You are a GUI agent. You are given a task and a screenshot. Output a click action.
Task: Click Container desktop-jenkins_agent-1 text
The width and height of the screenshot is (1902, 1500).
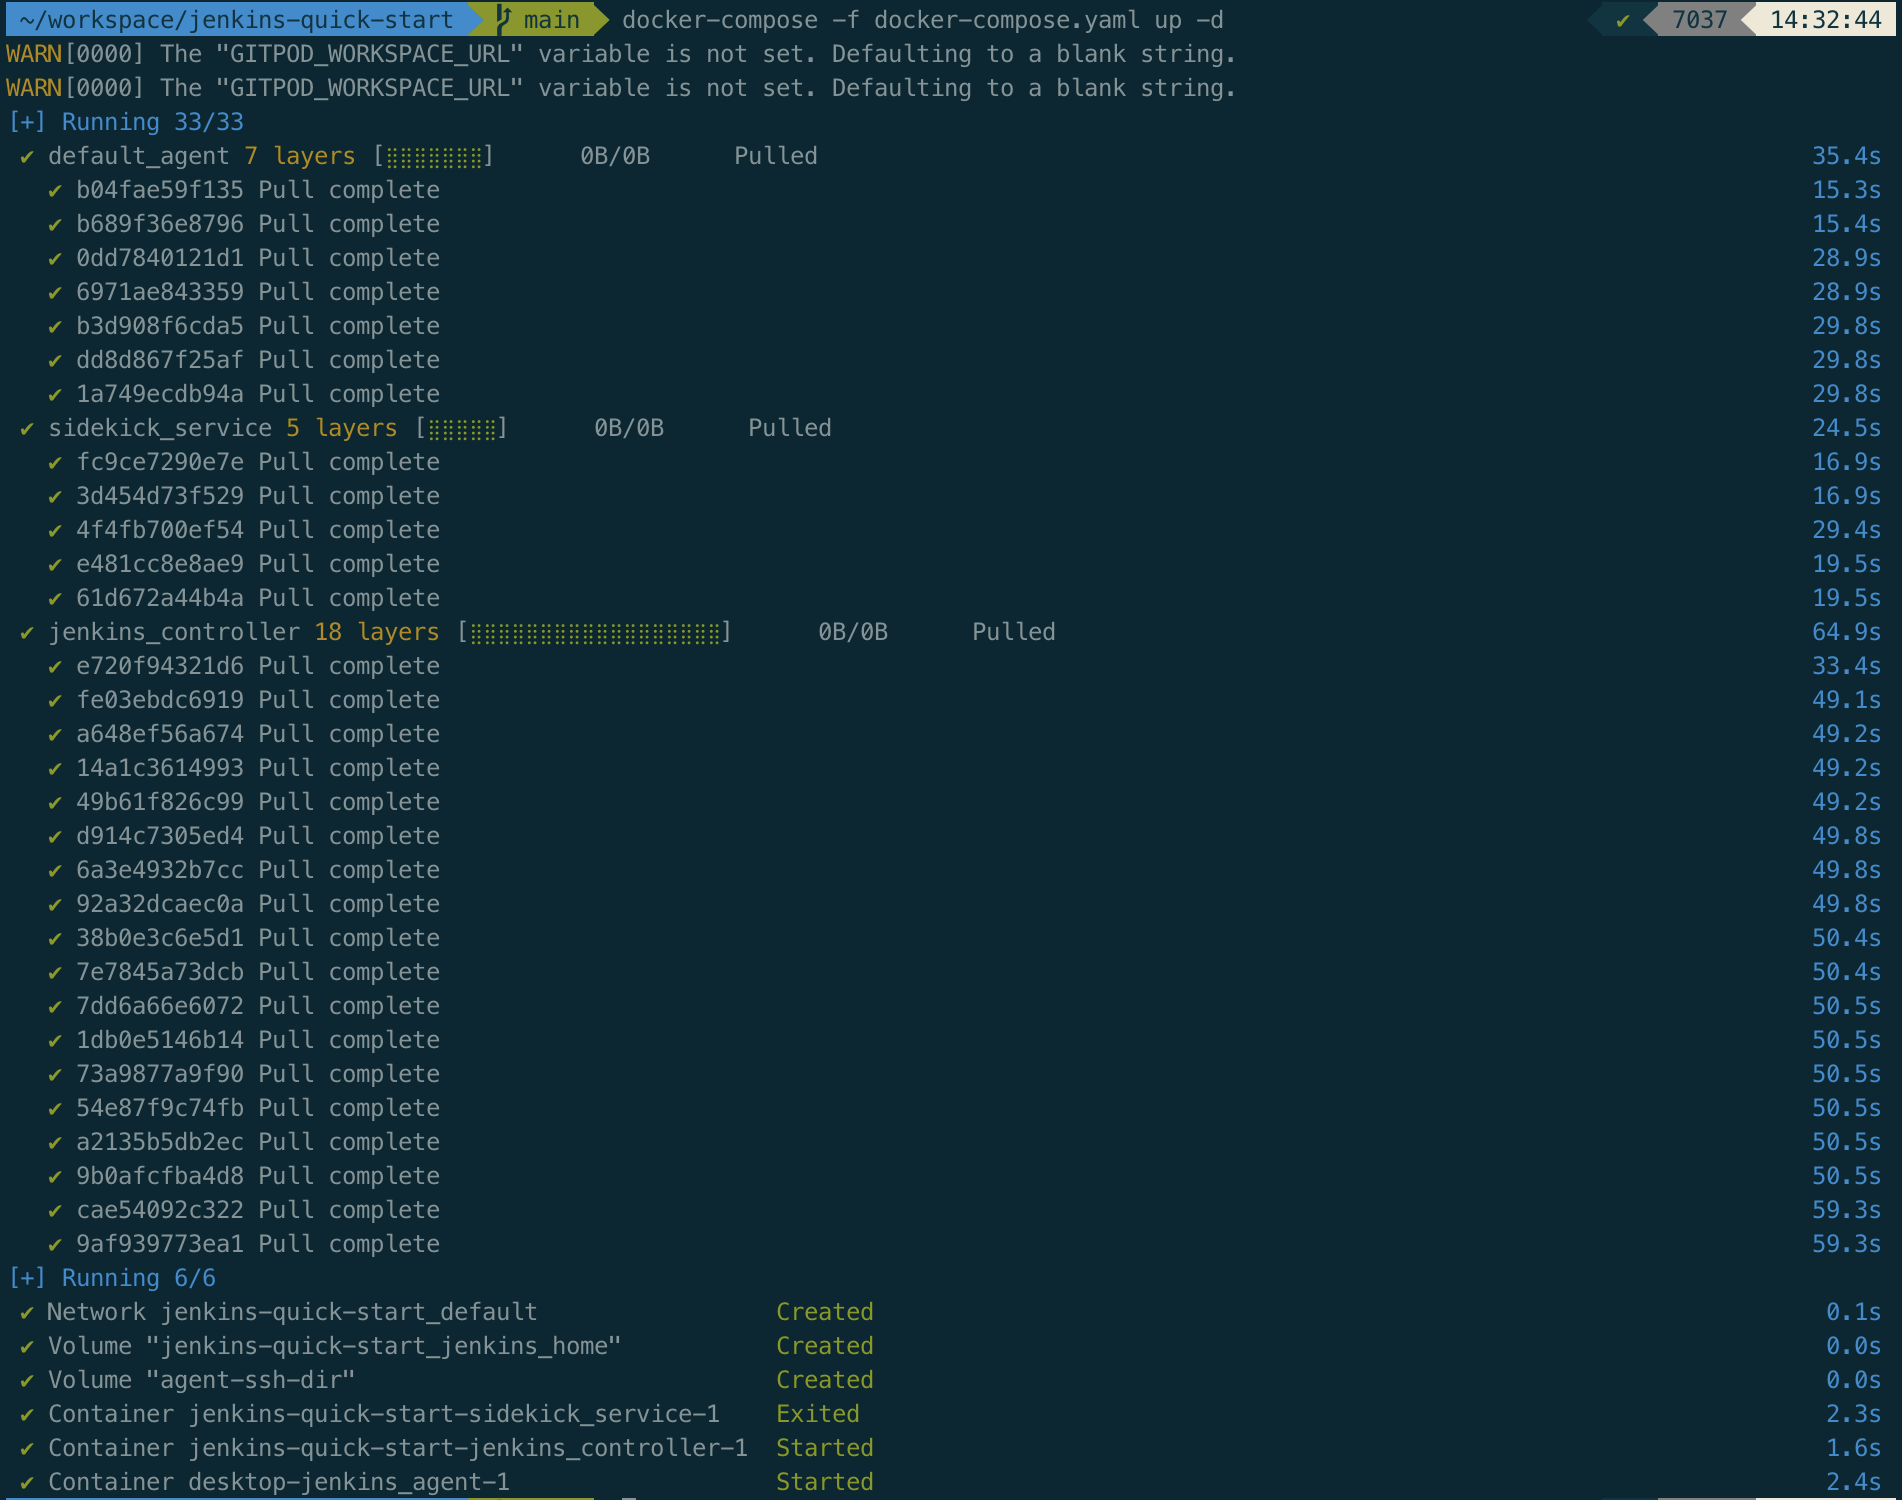coord(279,1482)
